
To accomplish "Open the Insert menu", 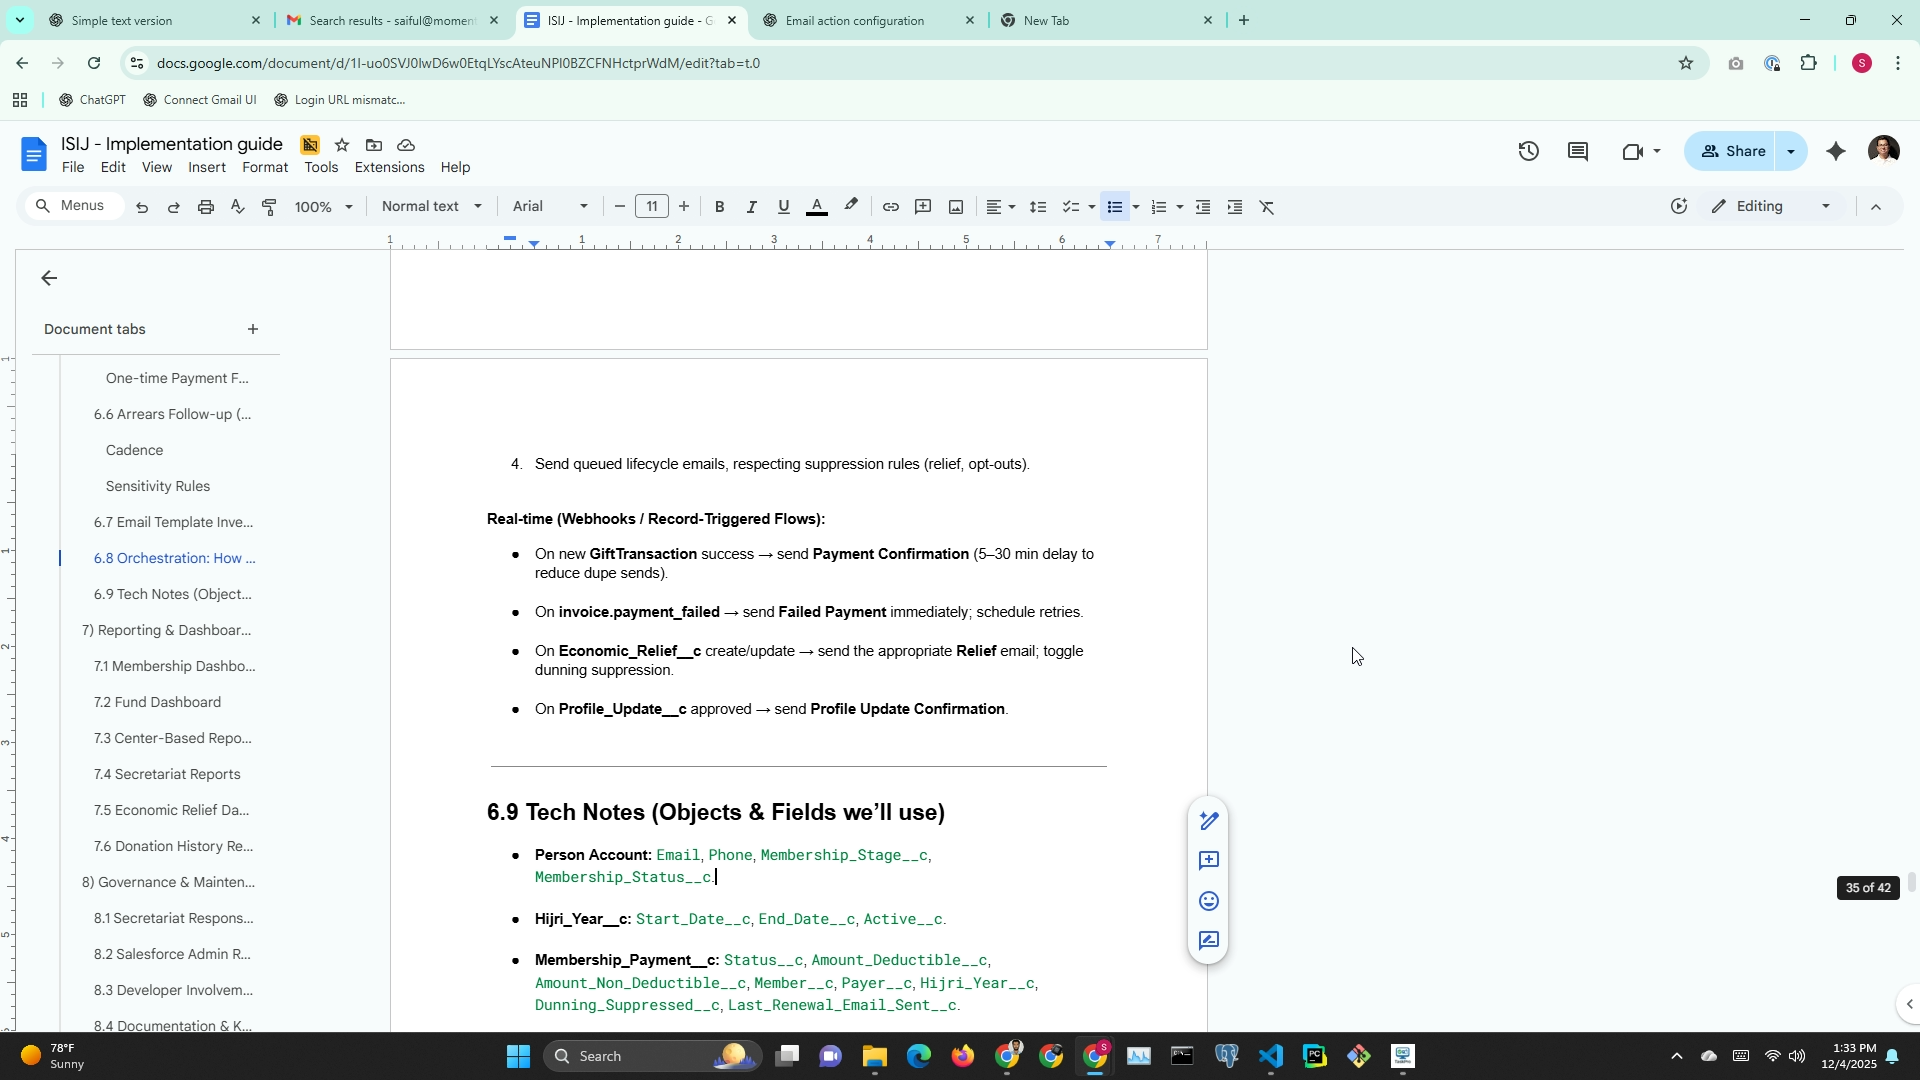I will coord(206,167).
